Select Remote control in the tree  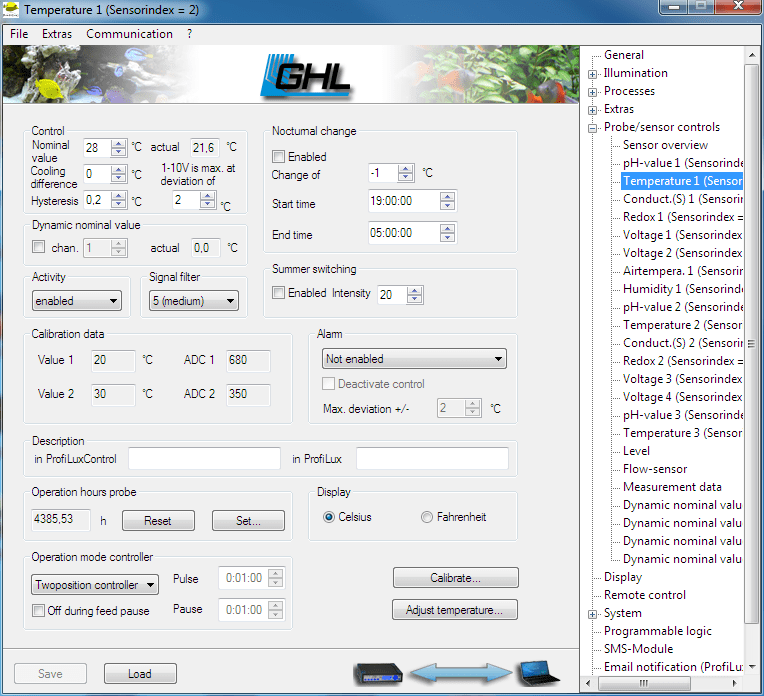[645, 595]
